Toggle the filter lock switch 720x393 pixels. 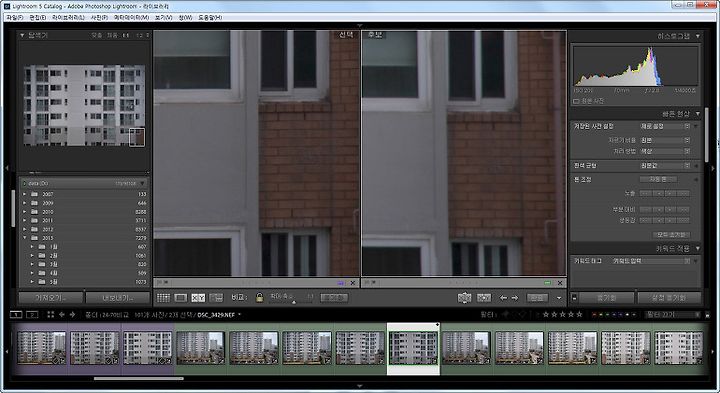[707, 315]
